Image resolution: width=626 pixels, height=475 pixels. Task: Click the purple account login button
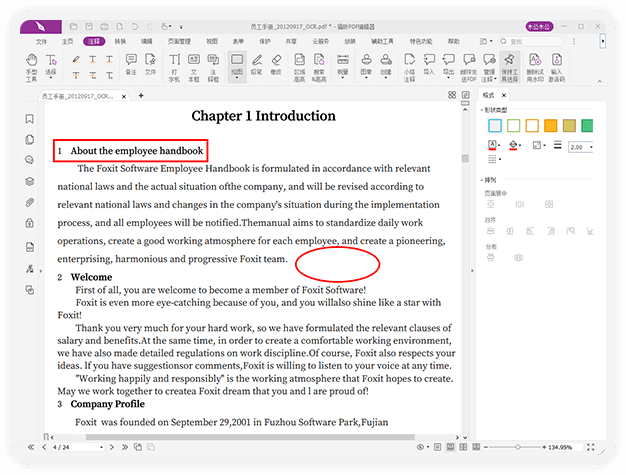[539, 27]
